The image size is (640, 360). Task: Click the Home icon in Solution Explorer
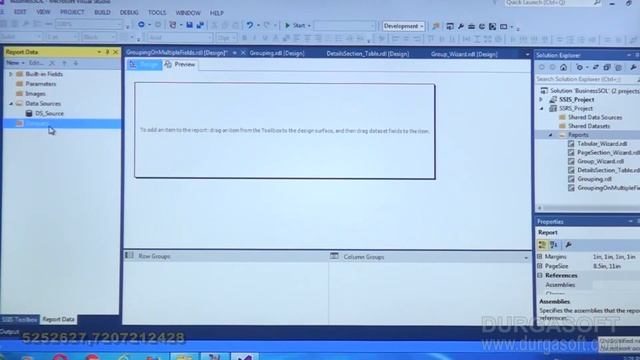click(x=563, y=67)
